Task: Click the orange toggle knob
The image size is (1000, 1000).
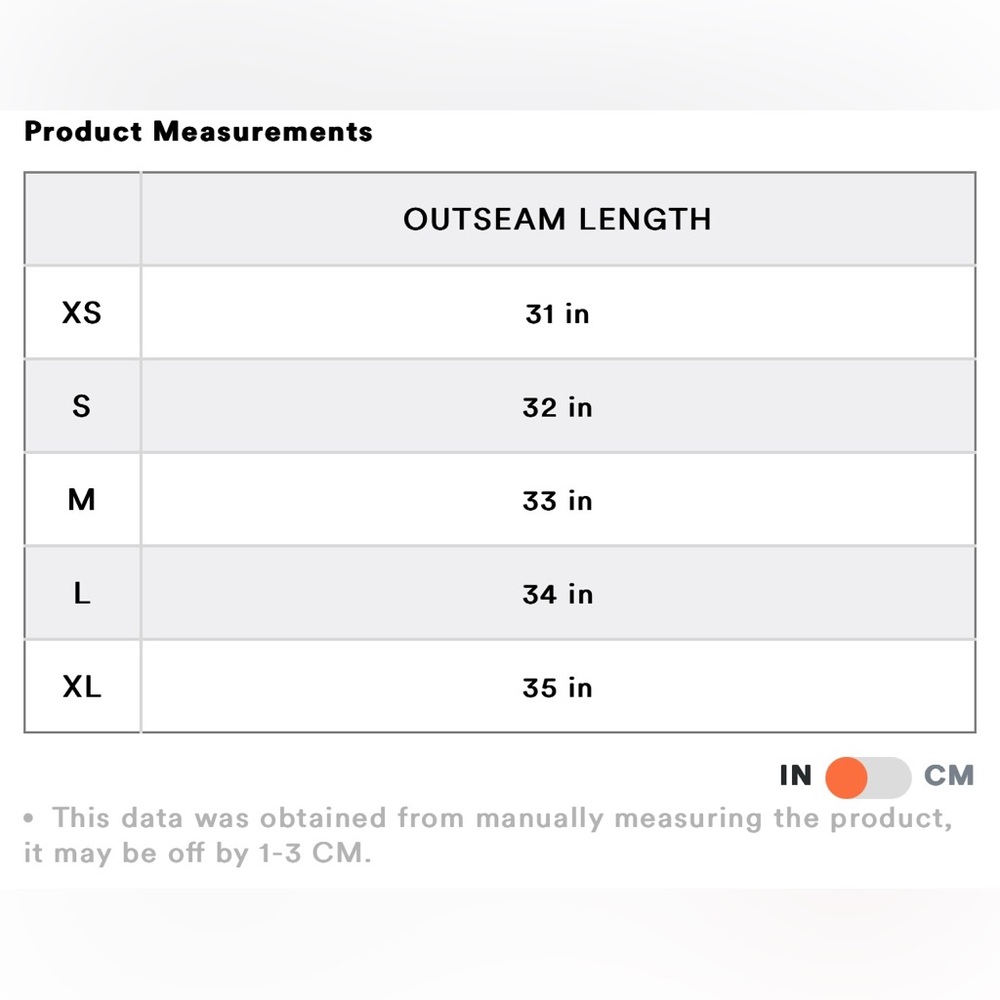Action: tap(846, 777)
